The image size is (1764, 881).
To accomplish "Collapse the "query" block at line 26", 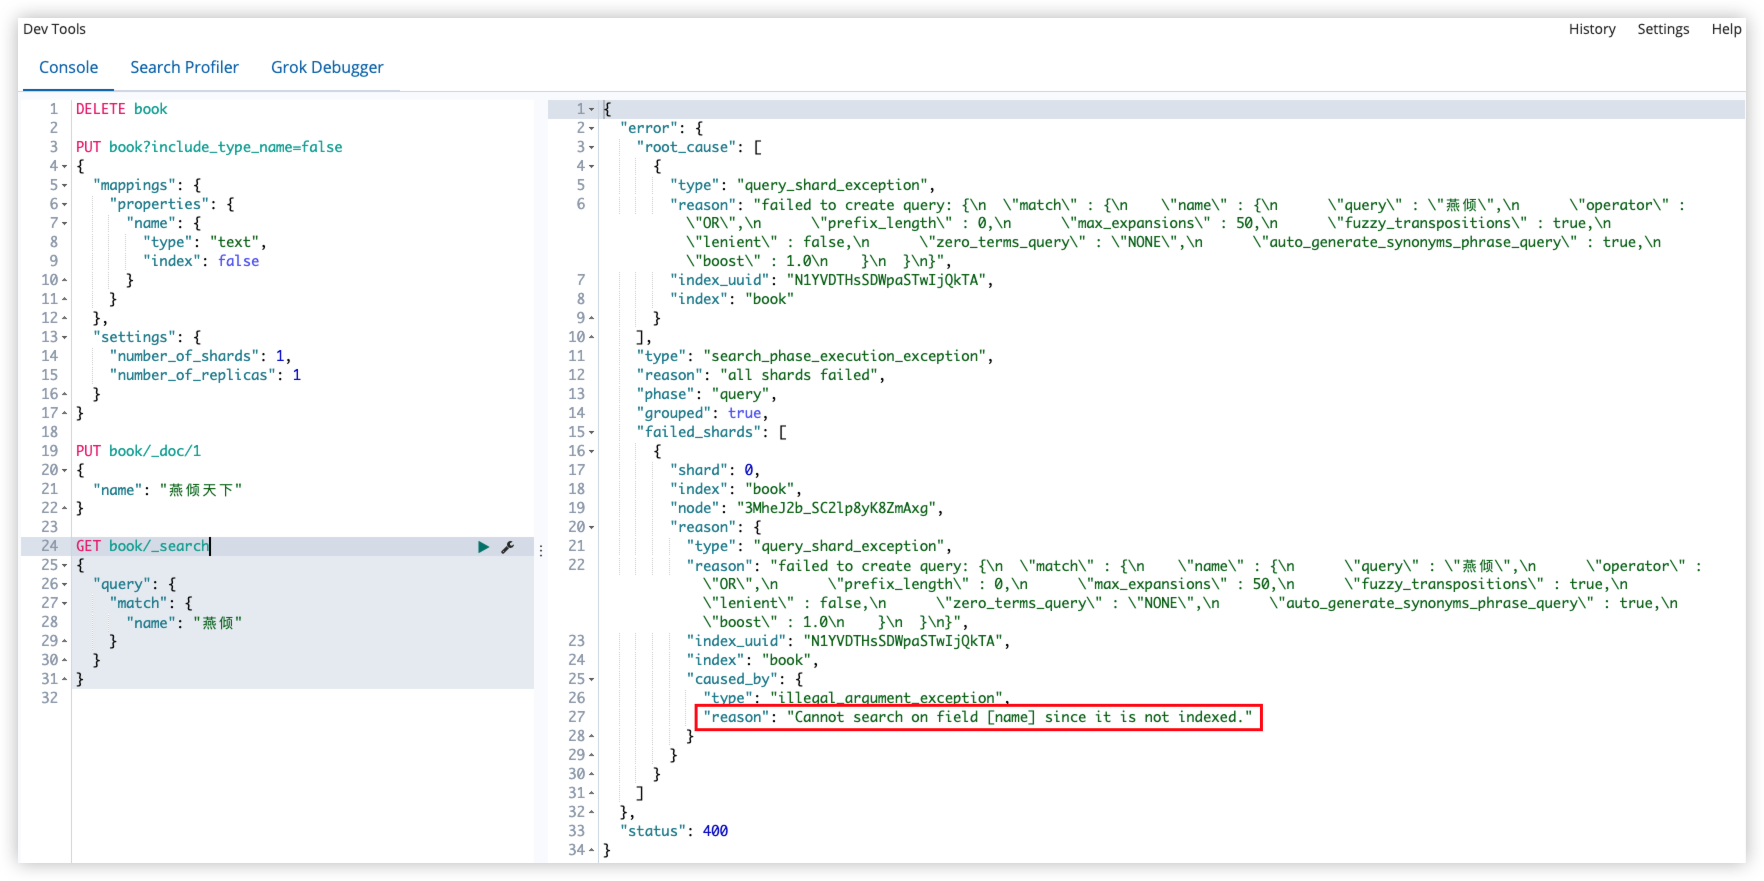I will [x=65, y=584].
